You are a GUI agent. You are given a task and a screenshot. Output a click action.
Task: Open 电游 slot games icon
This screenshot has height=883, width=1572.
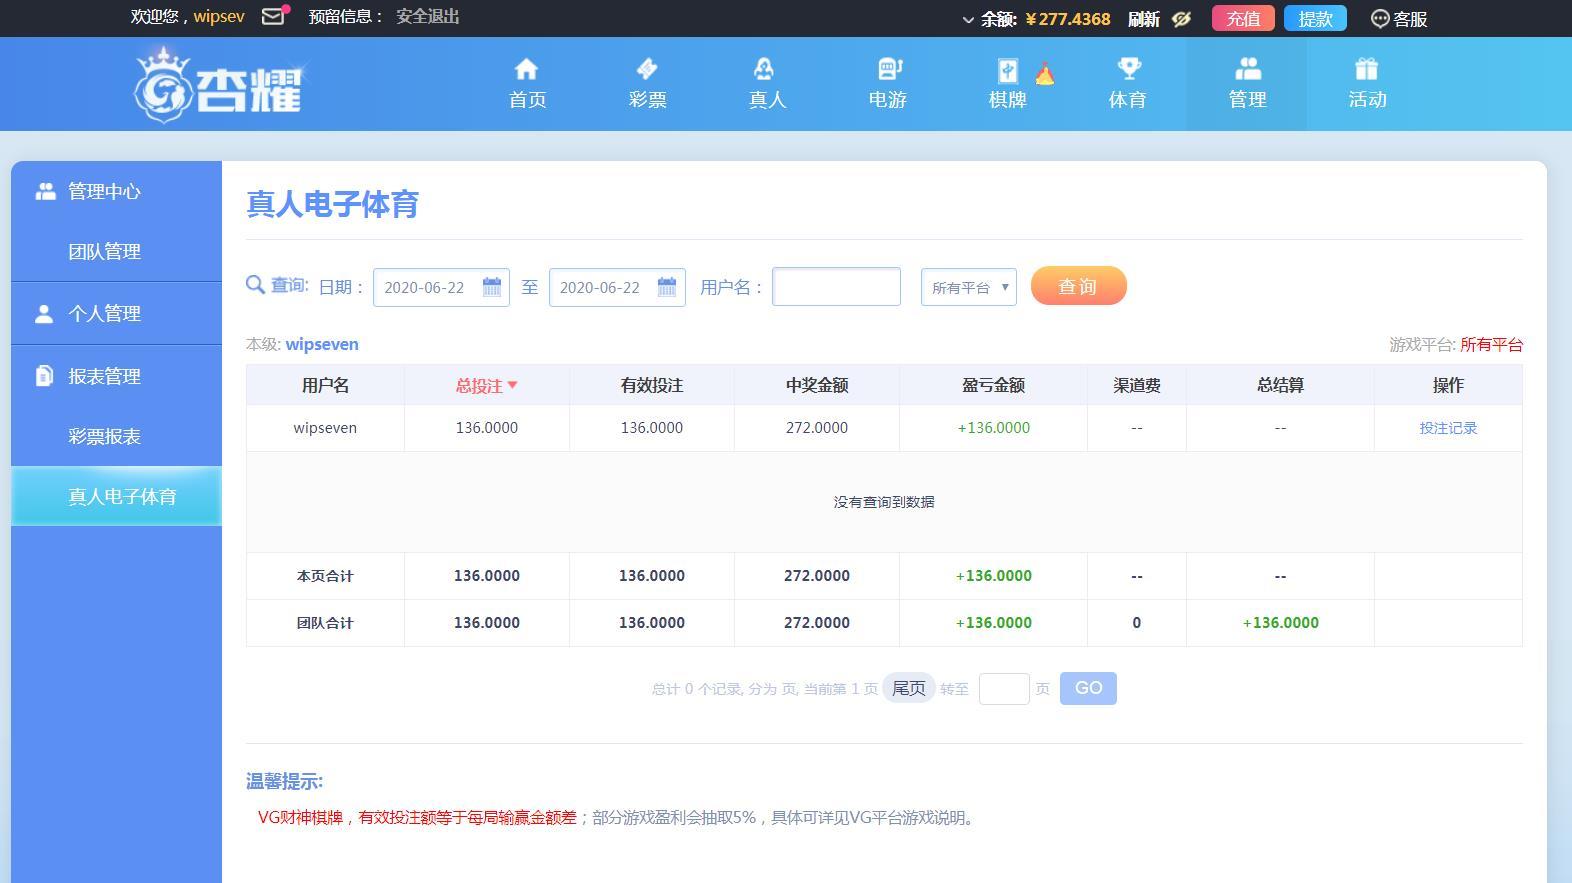[x=888, y=69]
